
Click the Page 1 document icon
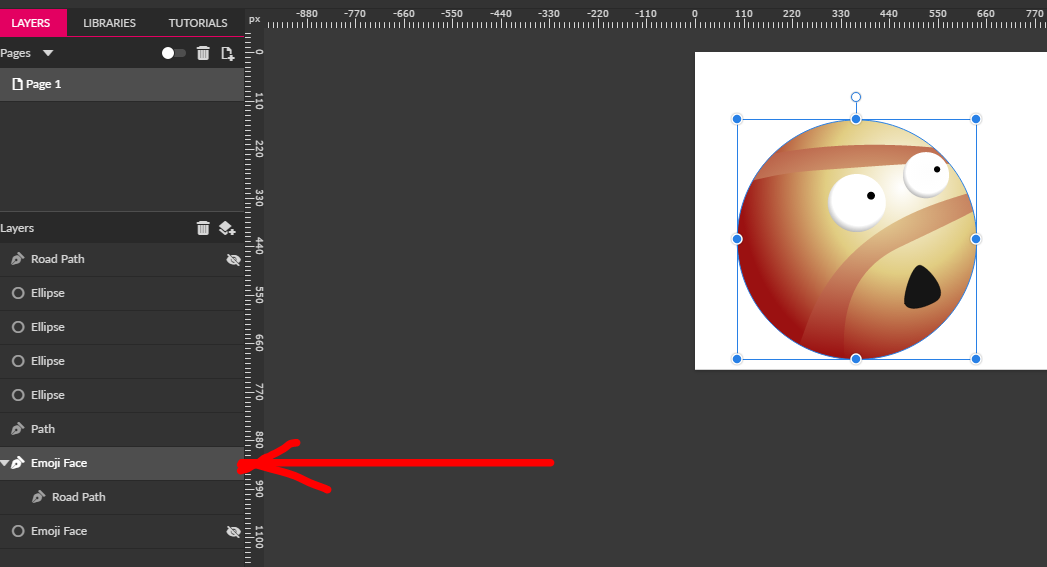pos(17,84)
